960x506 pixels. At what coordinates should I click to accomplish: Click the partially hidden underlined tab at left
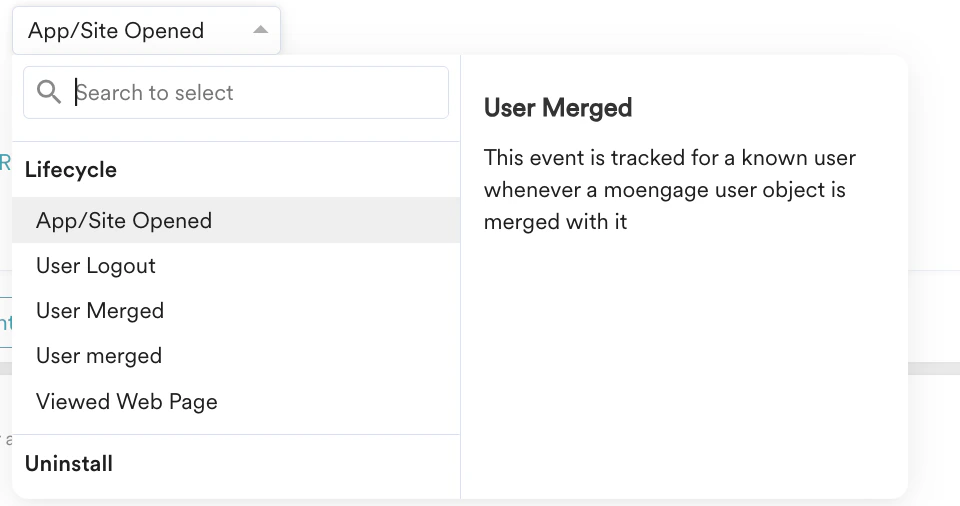(5, 323)
